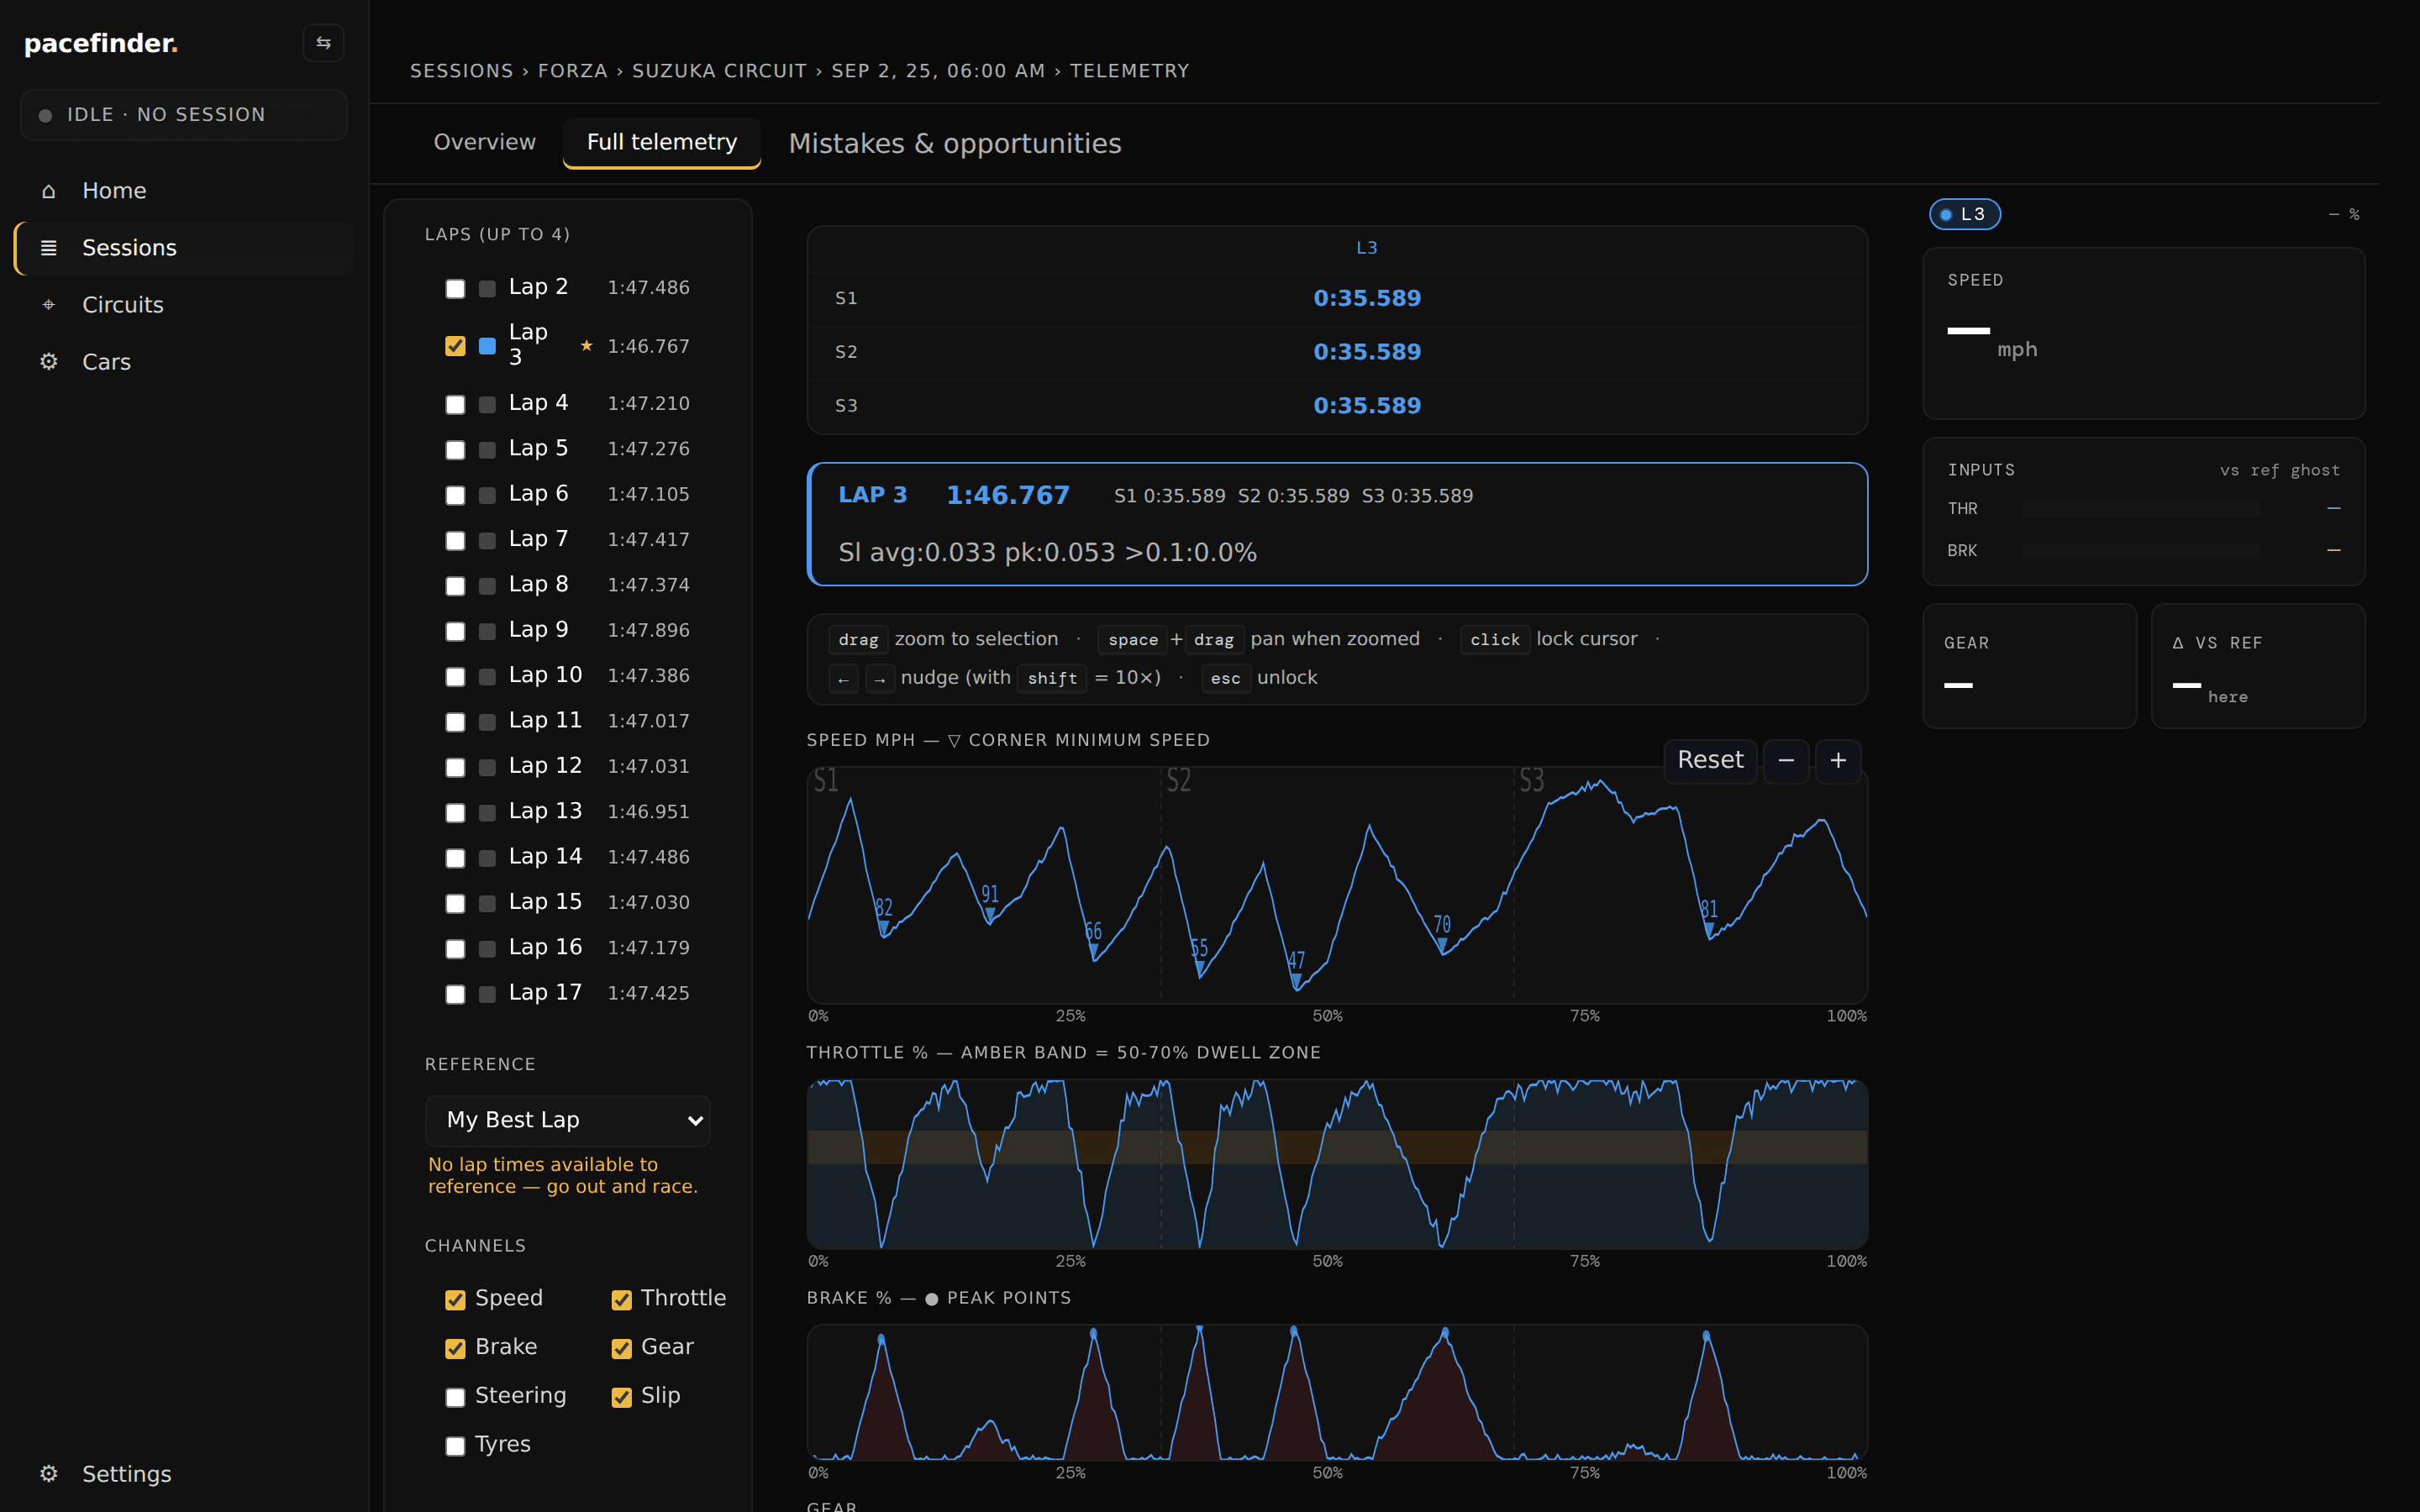Click the best-lap star icon on Lap 3

(586, 345)
